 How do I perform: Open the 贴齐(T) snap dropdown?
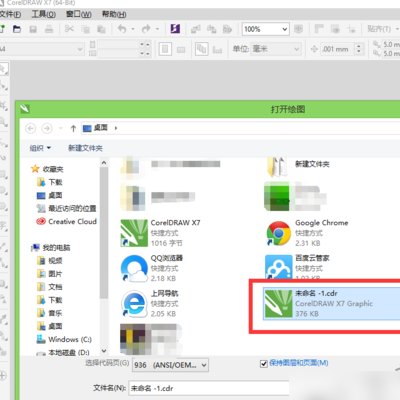click(383, 29)
